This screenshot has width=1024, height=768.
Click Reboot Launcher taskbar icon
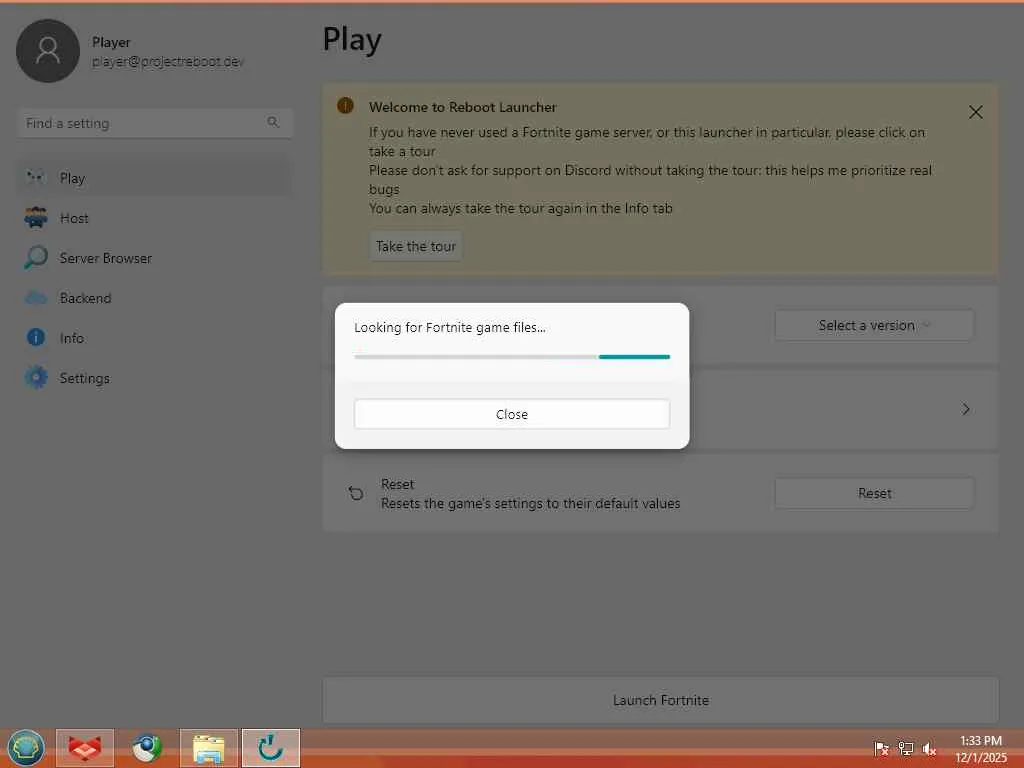click(271, 748)
